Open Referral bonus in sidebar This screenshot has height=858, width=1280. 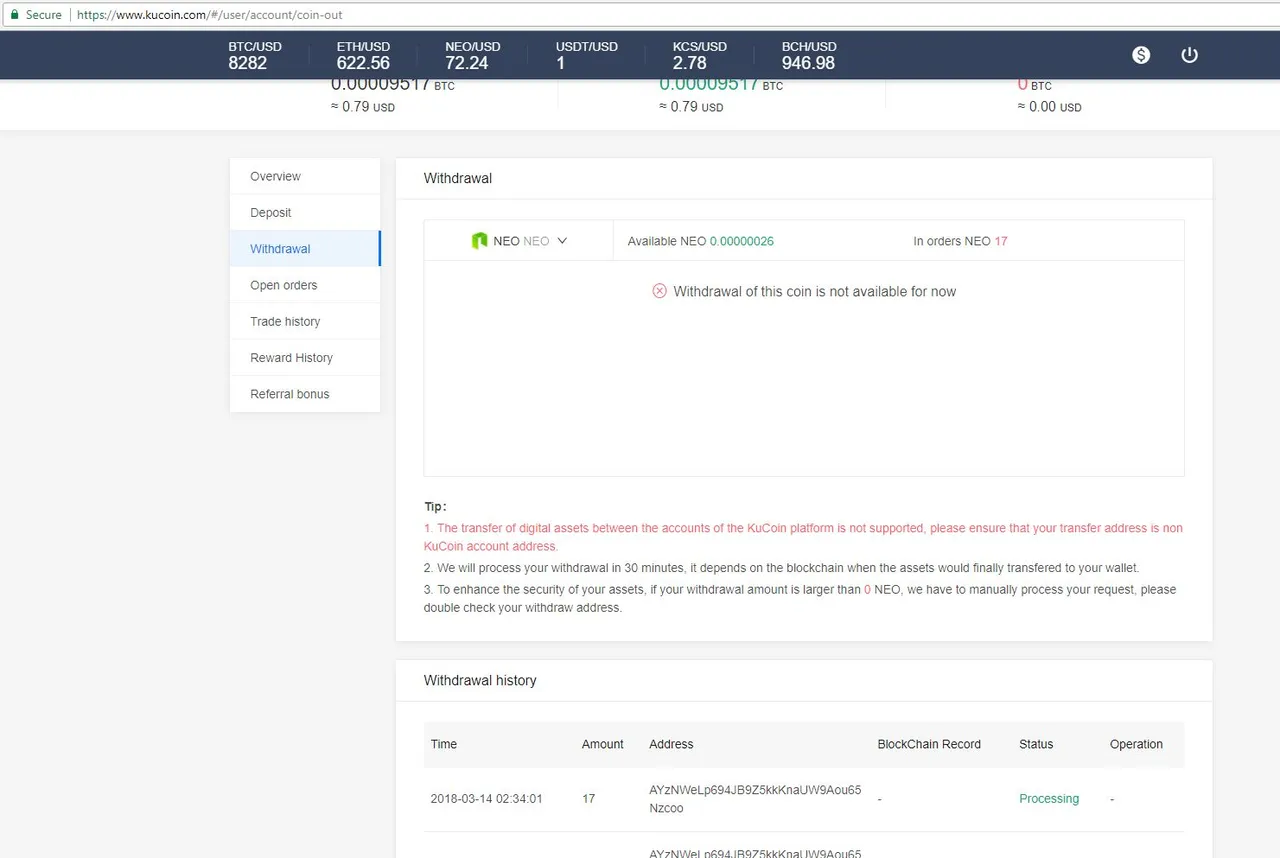305,394
